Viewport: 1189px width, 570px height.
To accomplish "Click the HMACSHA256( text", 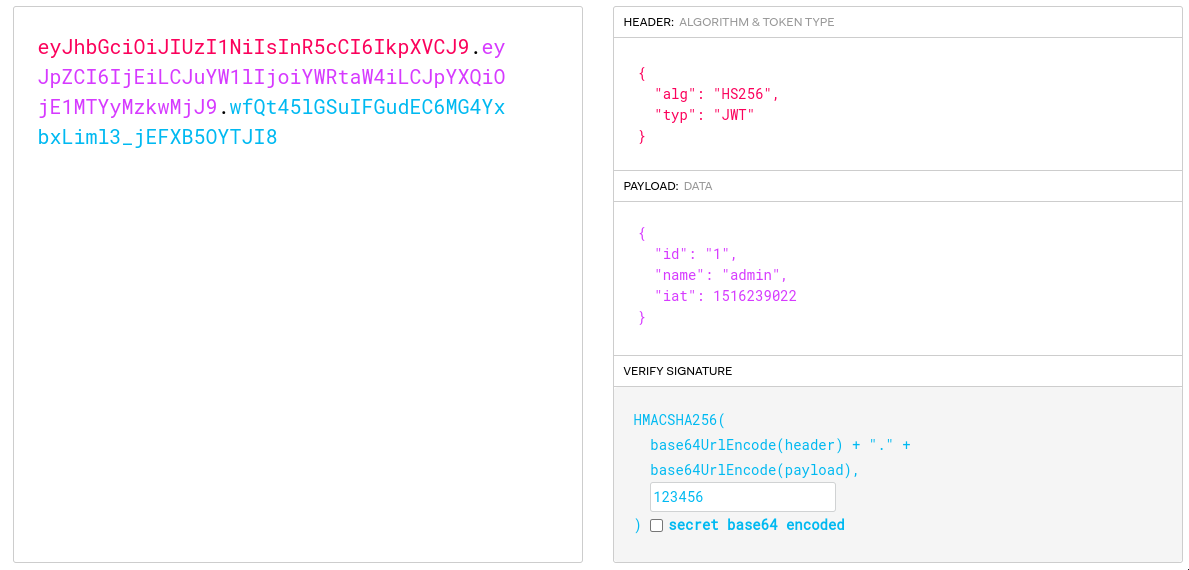I will 679,420.
